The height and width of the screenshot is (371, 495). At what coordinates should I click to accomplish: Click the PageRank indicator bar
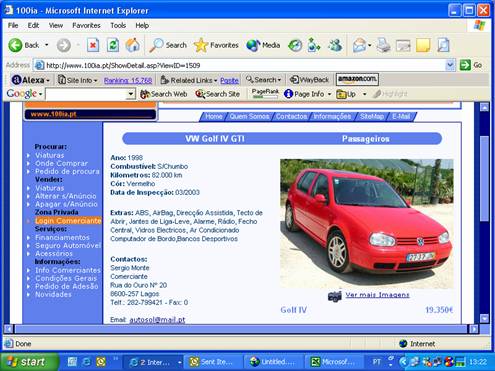coord(265,94)
